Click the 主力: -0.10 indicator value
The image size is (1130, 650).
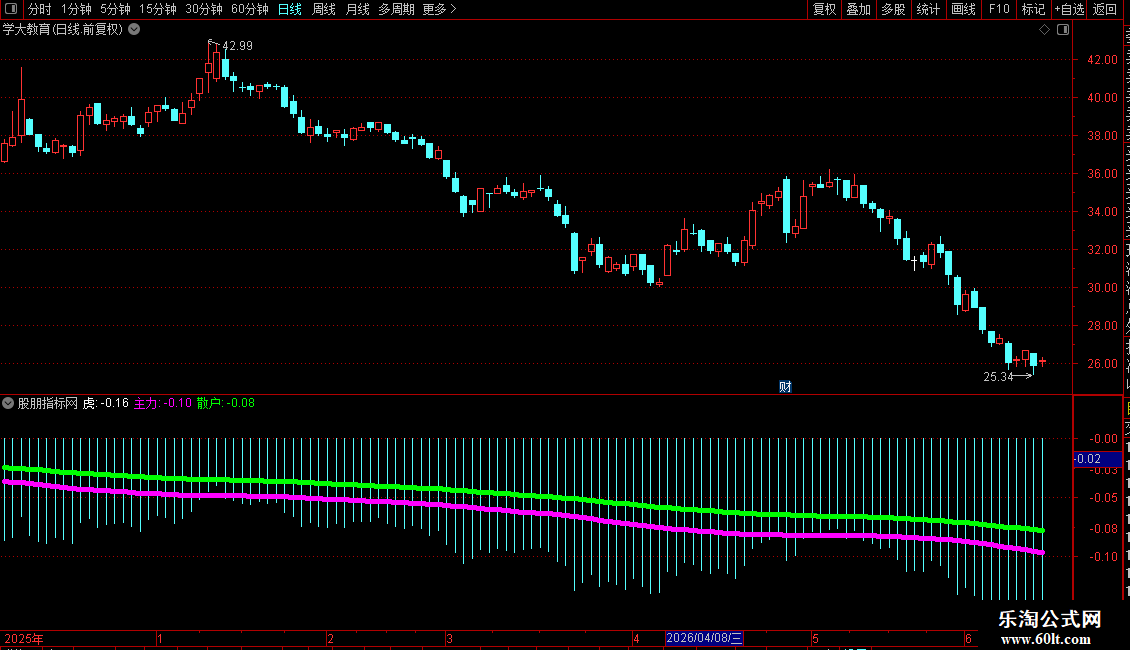click(163, 403)
